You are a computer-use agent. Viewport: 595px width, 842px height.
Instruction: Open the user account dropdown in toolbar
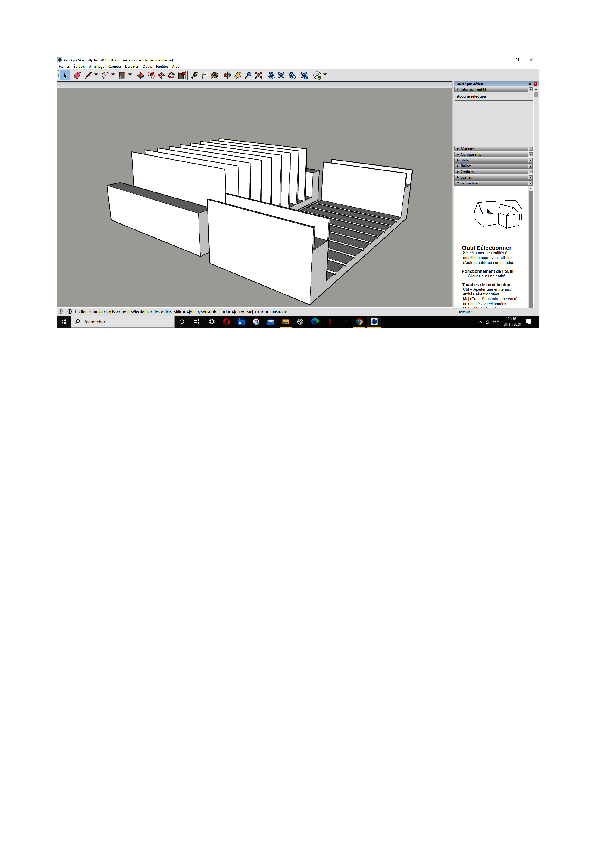click(324, 75)
